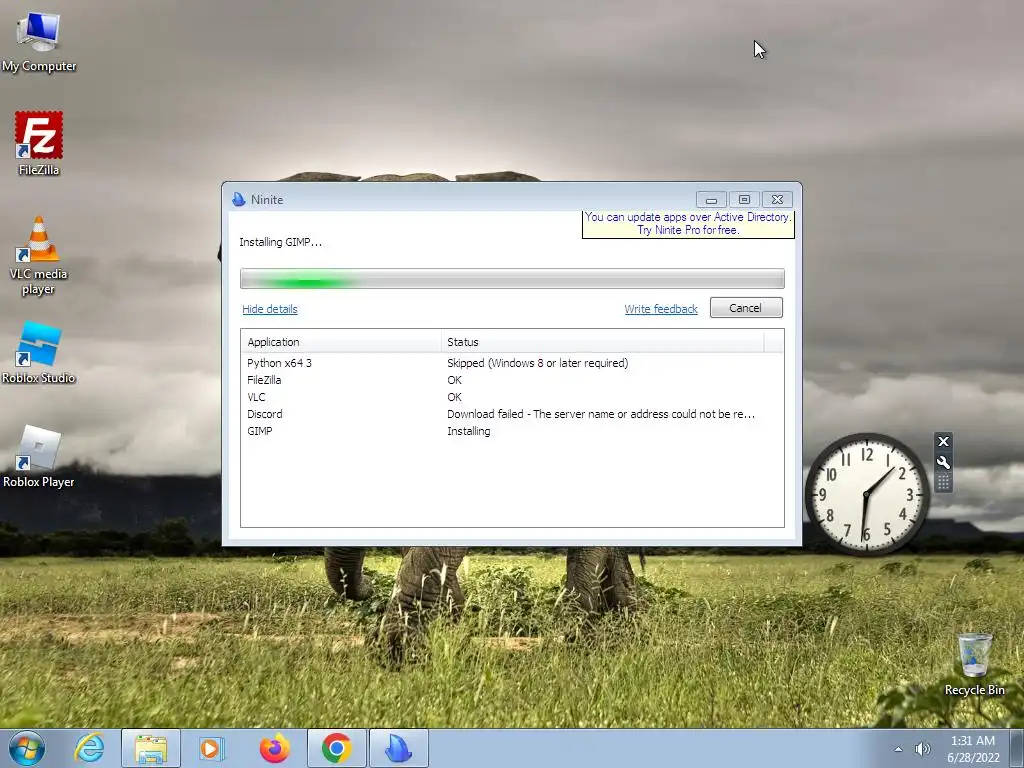Click the analog clock gadget face
The image size is (1024, 768).
[x=867, y=495]
